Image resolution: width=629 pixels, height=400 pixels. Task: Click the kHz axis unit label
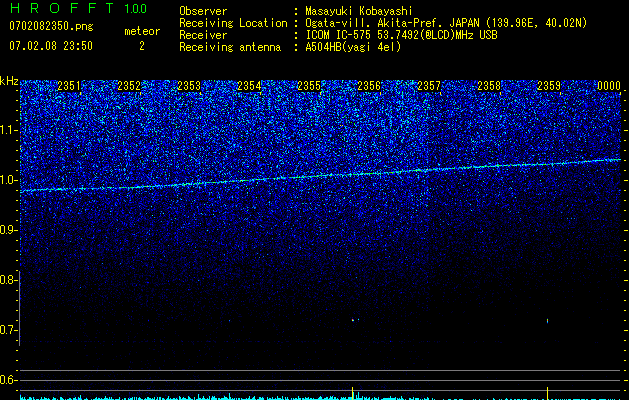pos(9,81)
